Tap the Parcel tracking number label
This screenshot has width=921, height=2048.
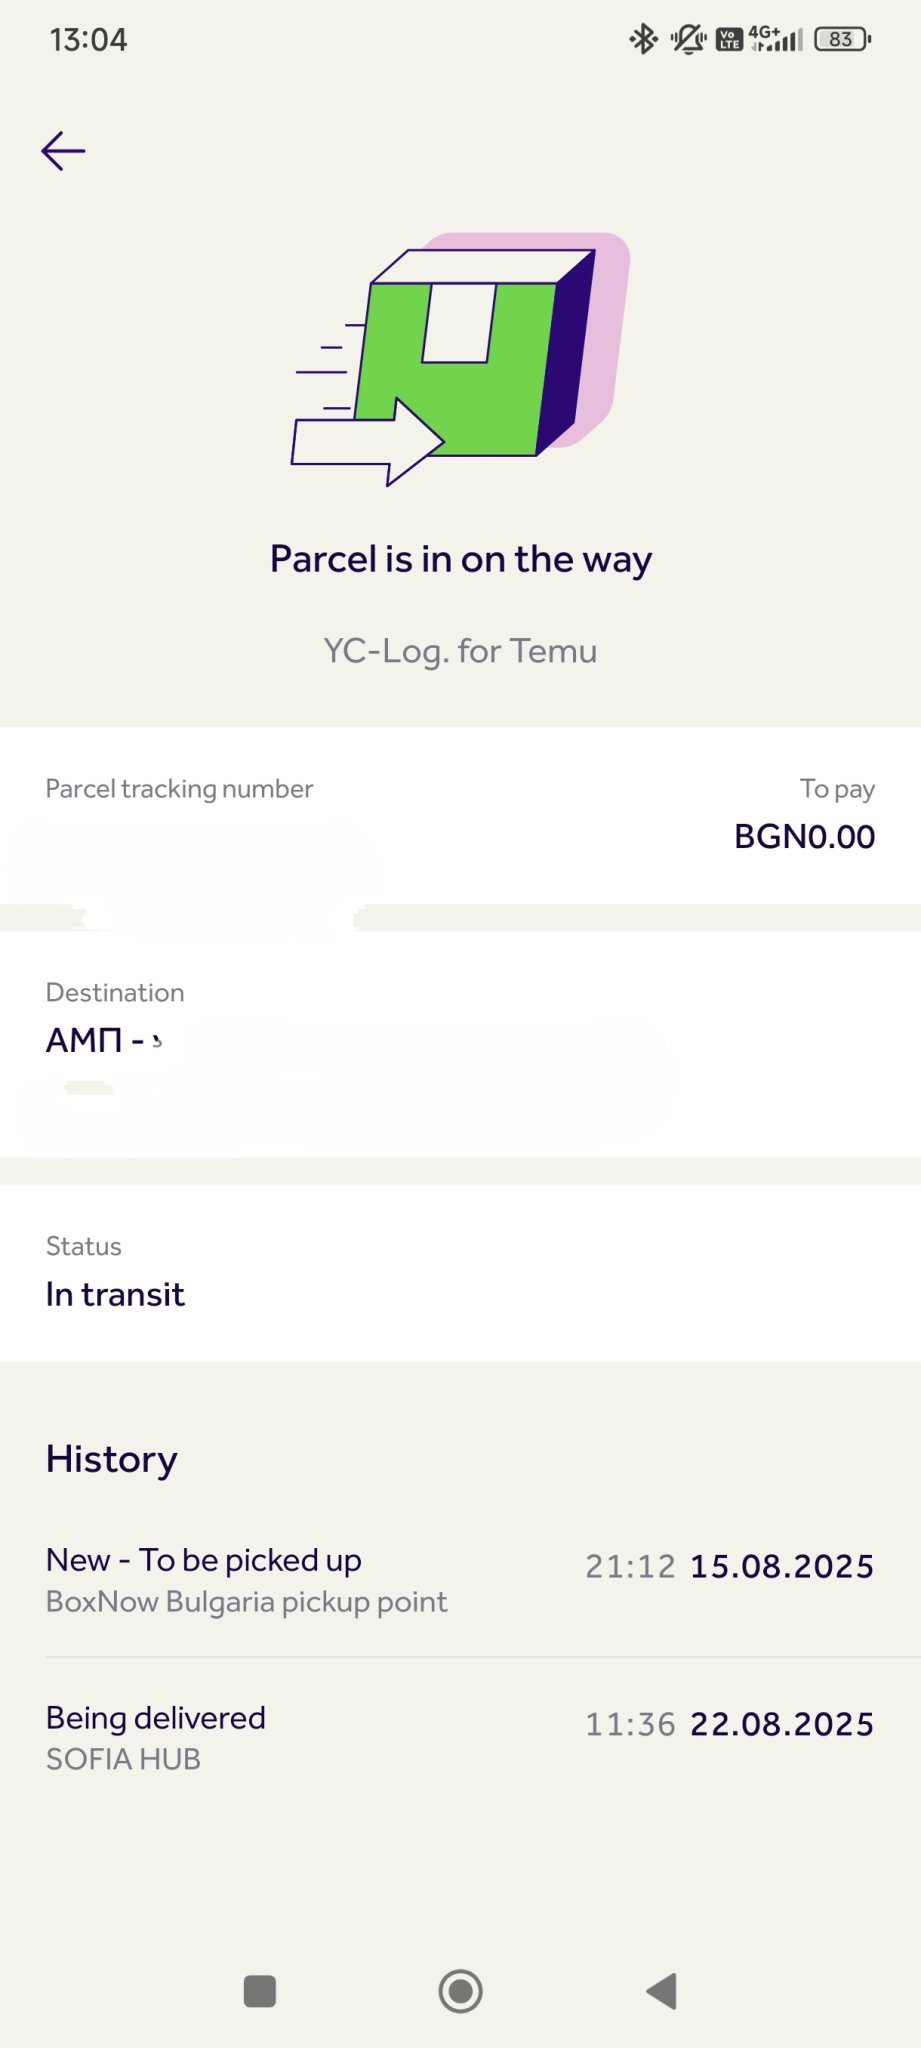179,789
